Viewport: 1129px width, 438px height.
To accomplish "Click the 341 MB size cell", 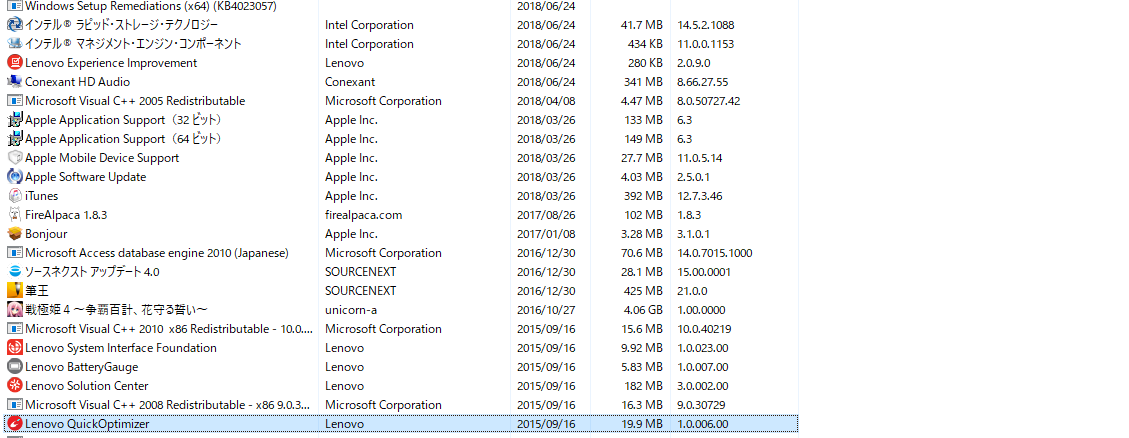I will (x=644, y=81).
